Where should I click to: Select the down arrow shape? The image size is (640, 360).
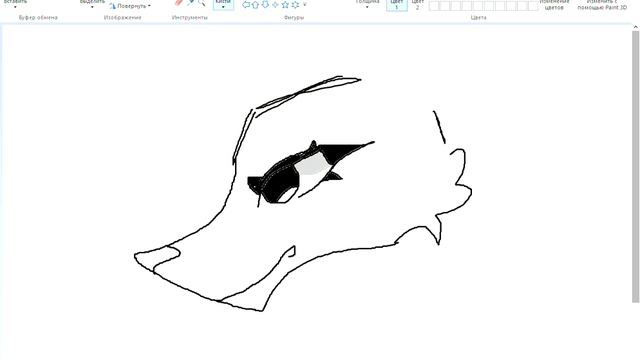(x=265, y=5)
